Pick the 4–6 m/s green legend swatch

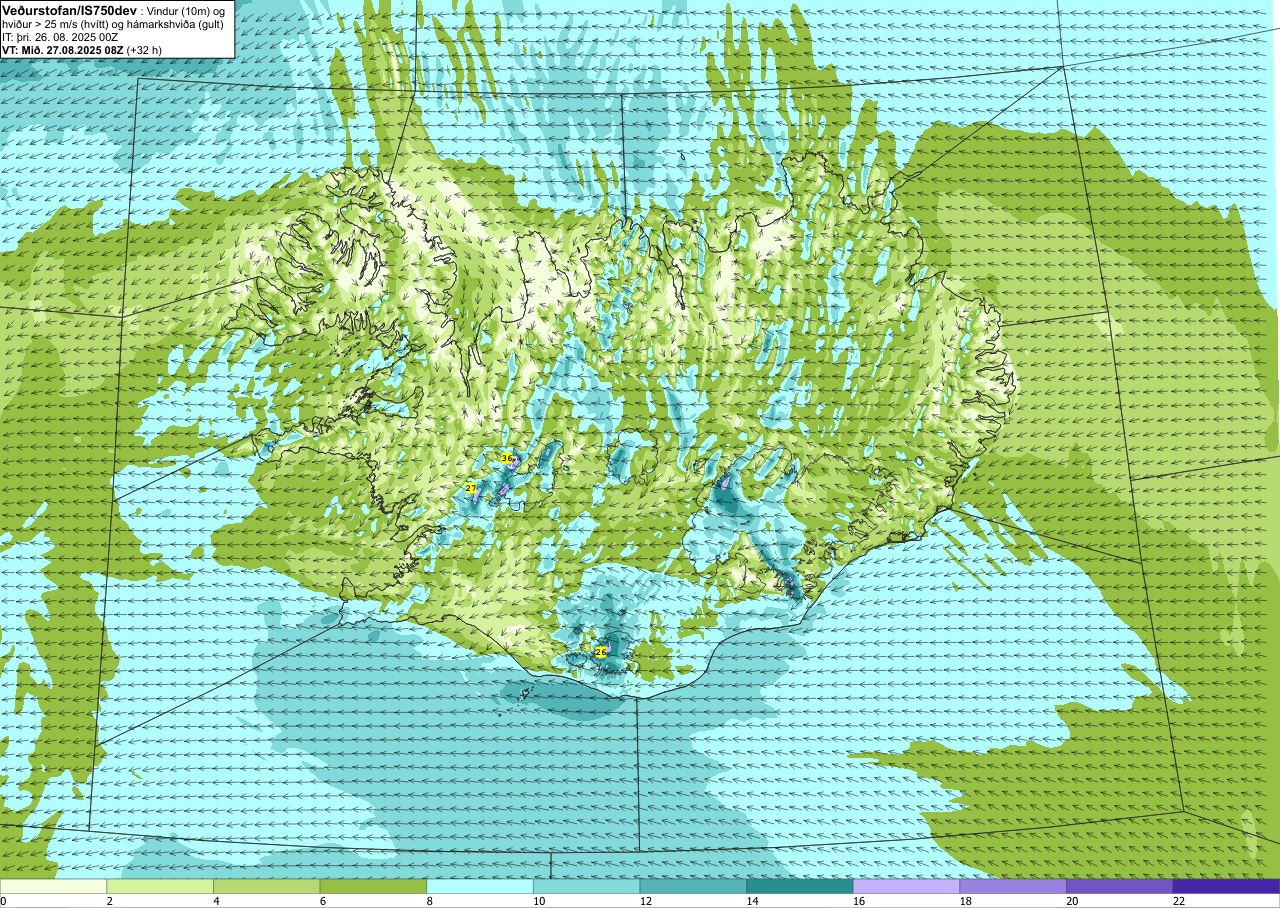266,886
